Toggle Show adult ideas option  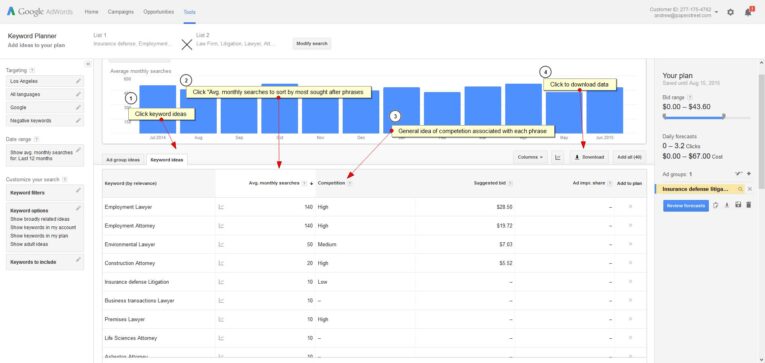point(29,244)
